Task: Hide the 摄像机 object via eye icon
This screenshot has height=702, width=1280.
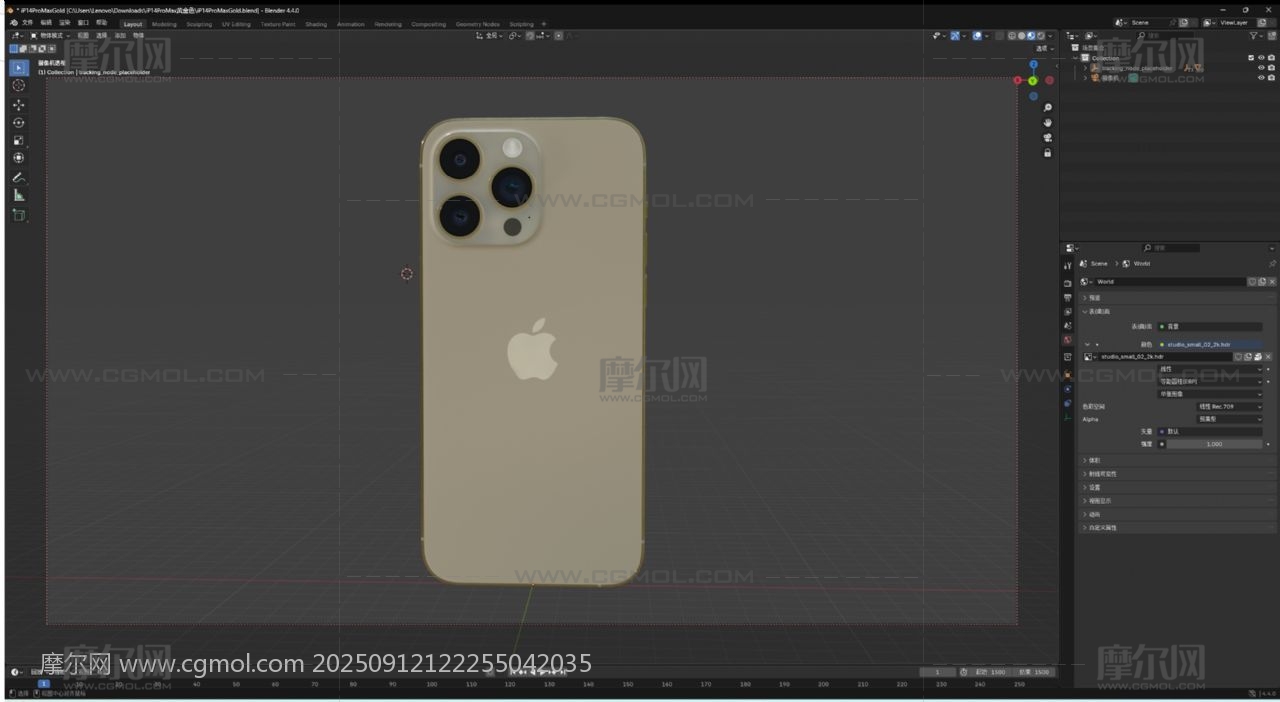Action: coord(1261,78)
